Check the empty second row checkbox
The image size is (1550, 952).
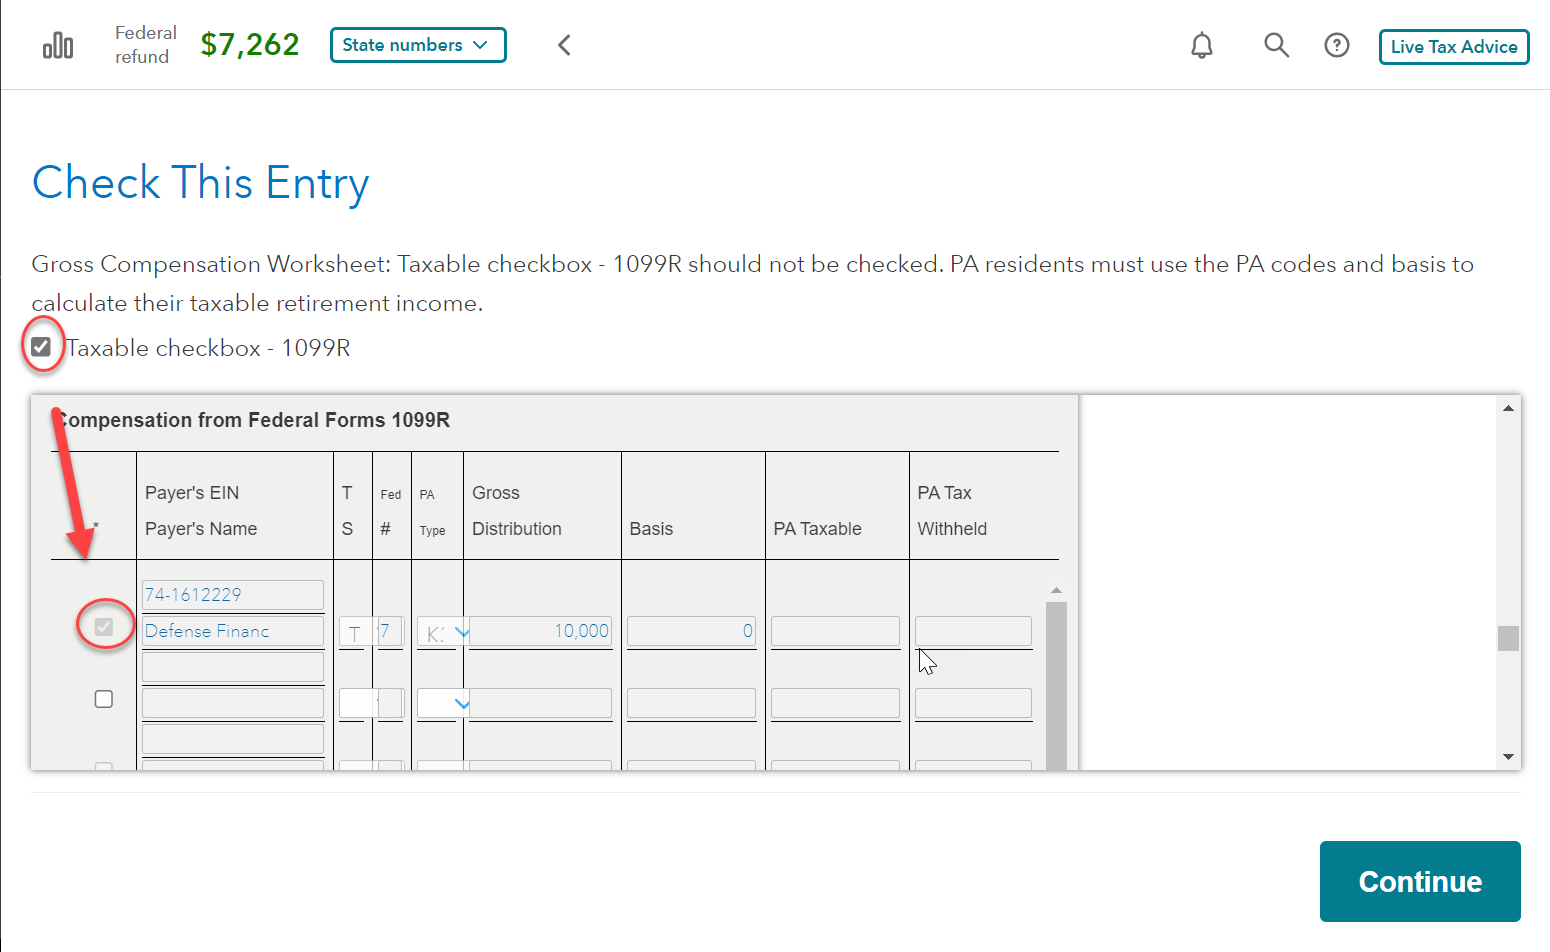(x=104, y=699)
